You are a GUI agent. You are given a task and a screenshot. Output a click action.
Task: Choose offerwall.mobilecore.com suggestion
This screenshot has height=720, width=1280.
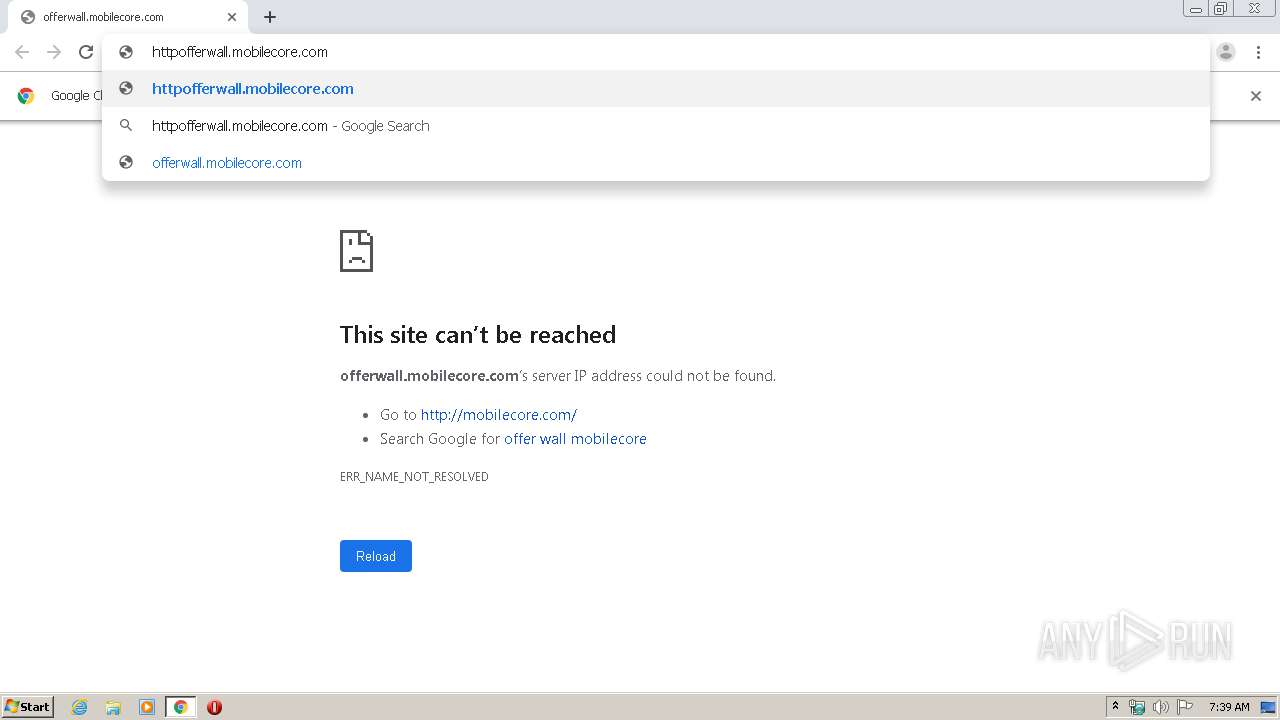[x=655, y=162]
